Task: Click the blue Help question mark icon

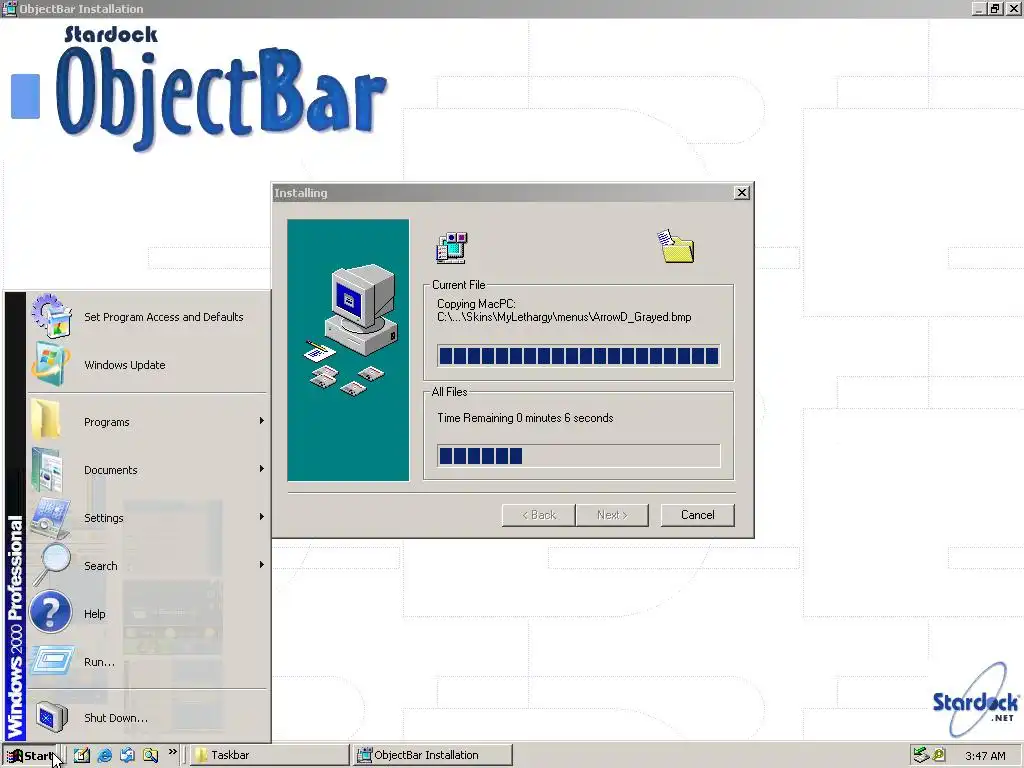Action: coord(51,613)
